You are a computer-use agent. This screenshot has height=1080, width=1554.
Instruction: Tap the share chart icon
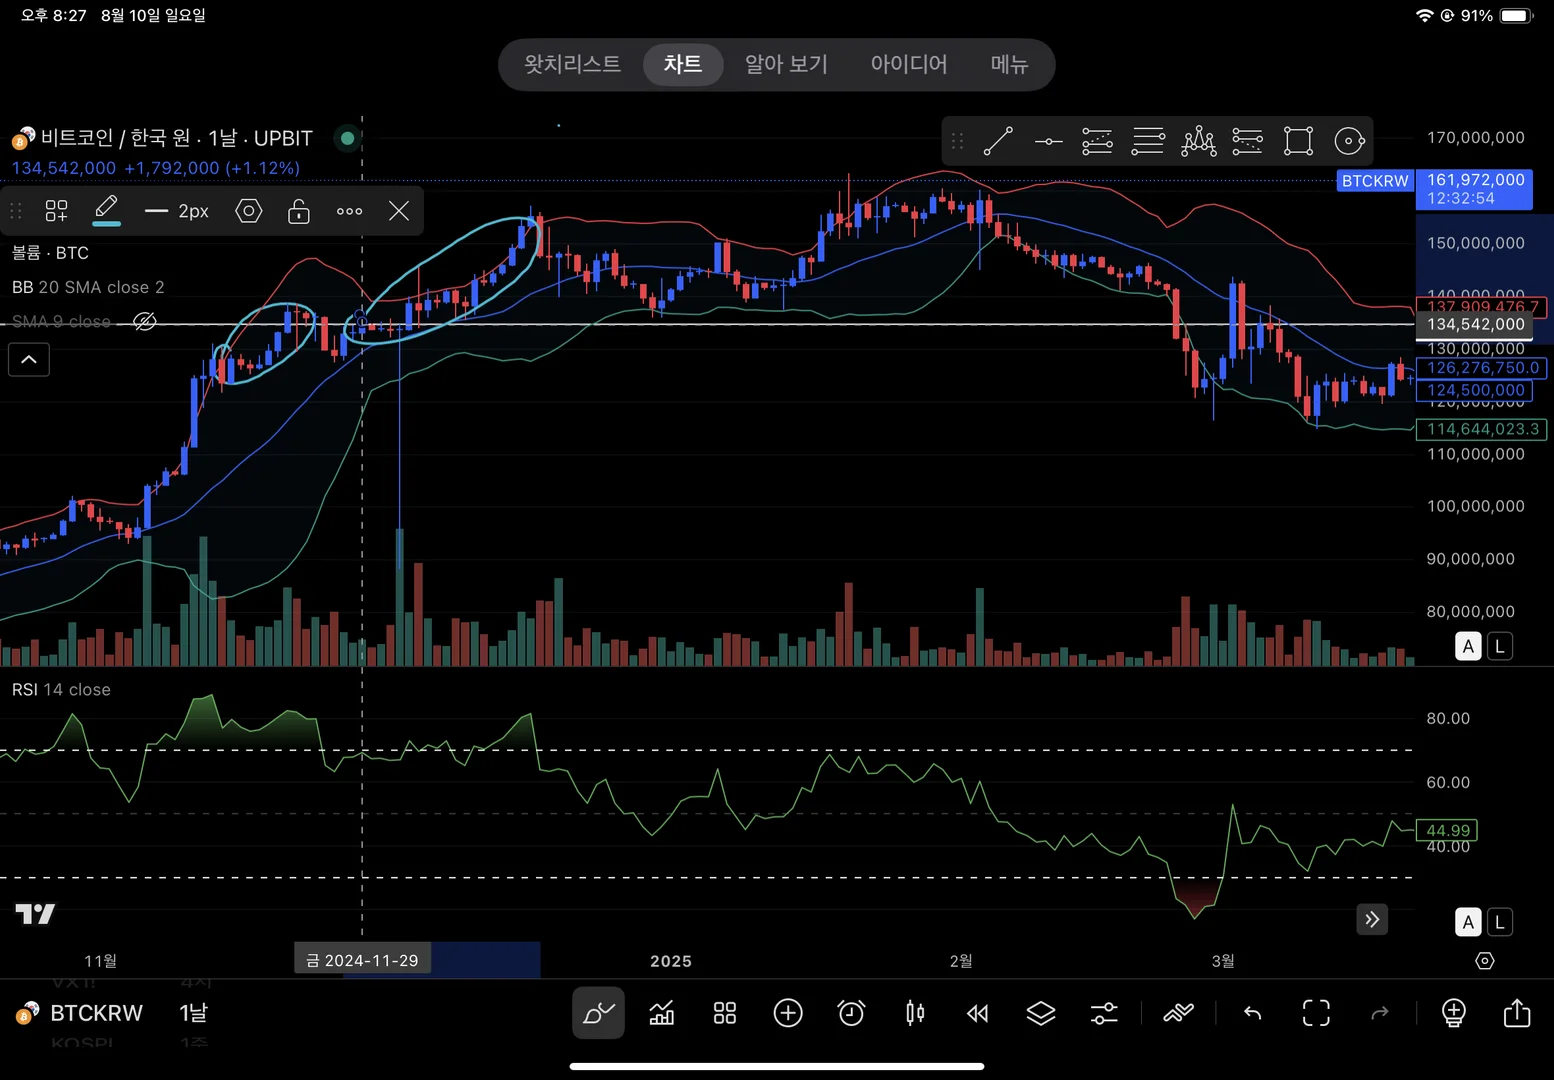(x=1516, y=1013)
